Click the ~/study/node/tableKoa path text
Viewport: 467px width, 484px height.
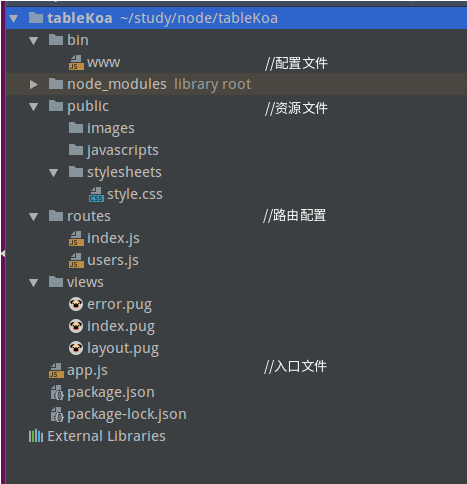point(199,18)
